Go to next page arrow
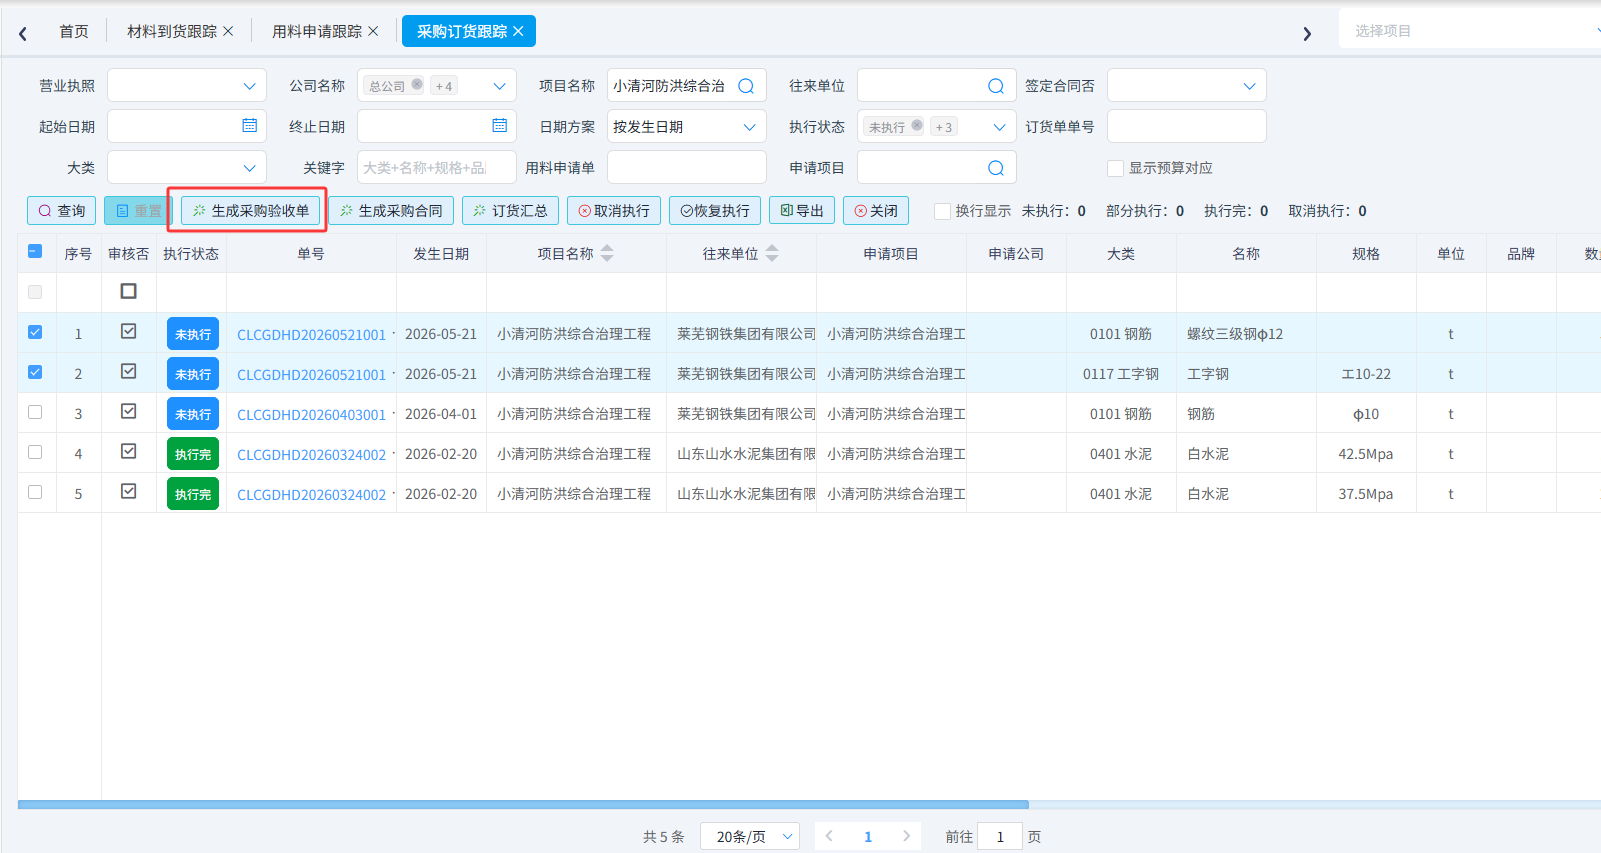This screenshot has height=853, width=1601. click(x=906, y=836)
